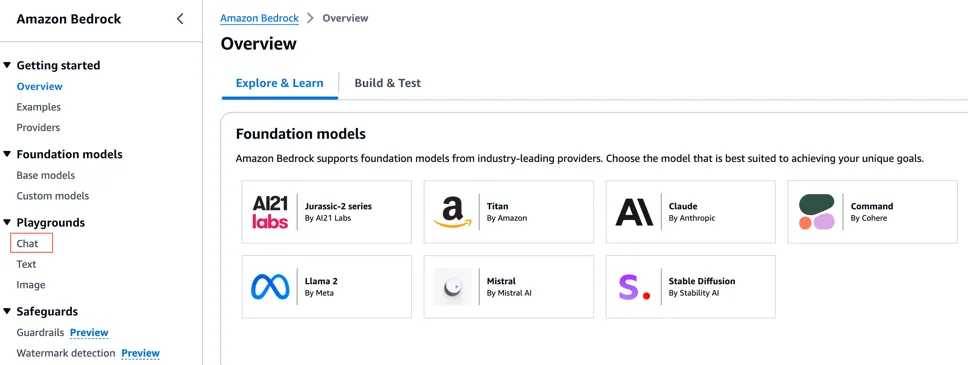The width and height of the screenshot is (968, 365).
Task: Open Custom models in sidebar
Action: (x=52, y=196)
